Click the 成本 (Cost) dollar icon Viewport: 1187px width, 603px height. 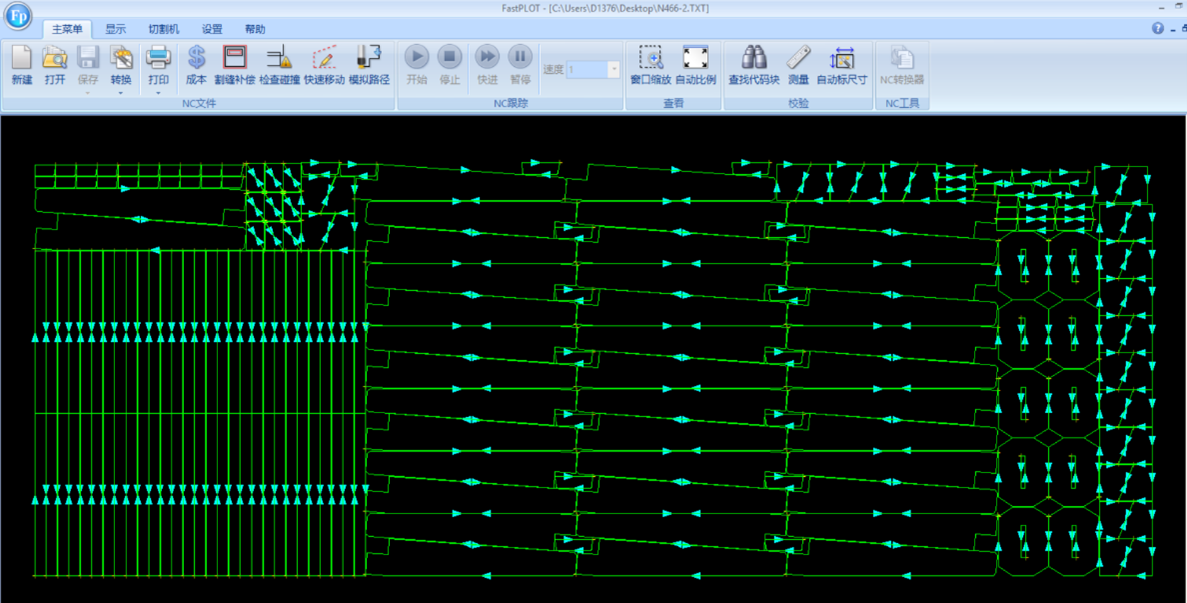tap(196, 64)
